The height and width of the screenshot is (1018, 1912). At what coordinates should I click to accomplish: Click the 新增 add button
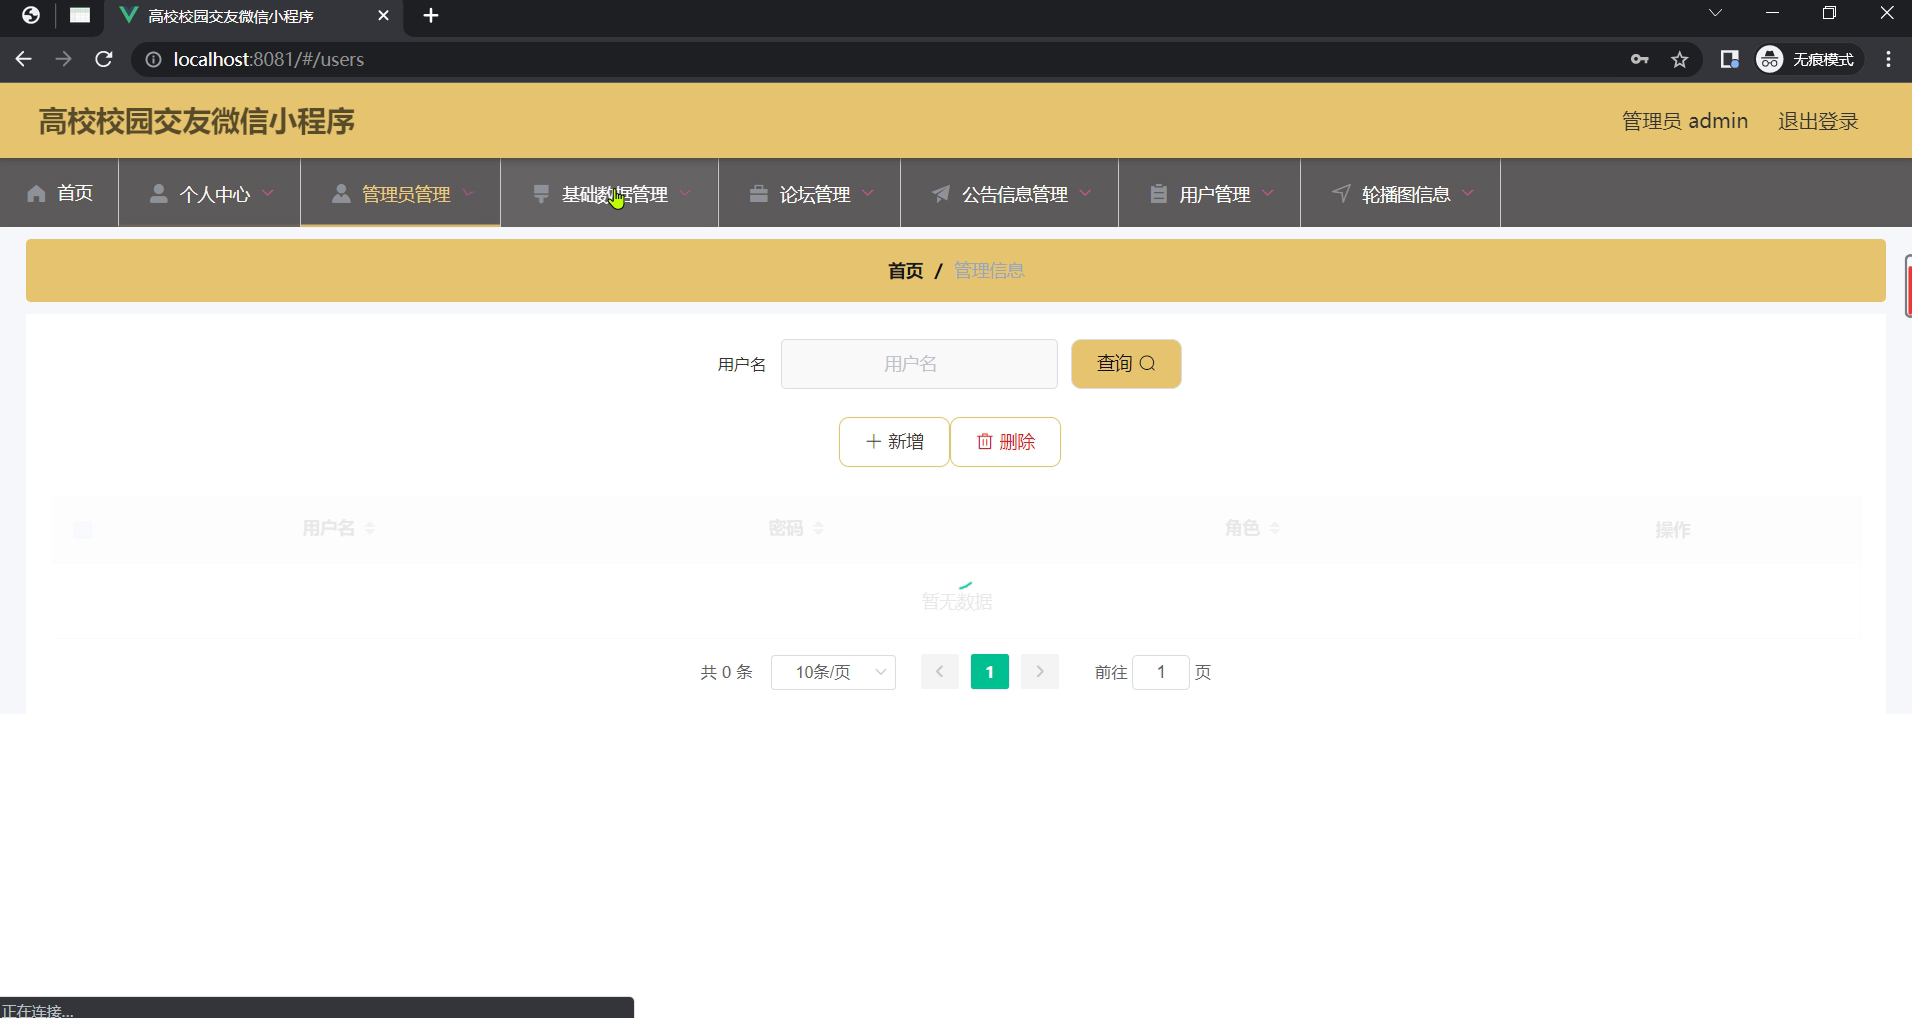894,442
